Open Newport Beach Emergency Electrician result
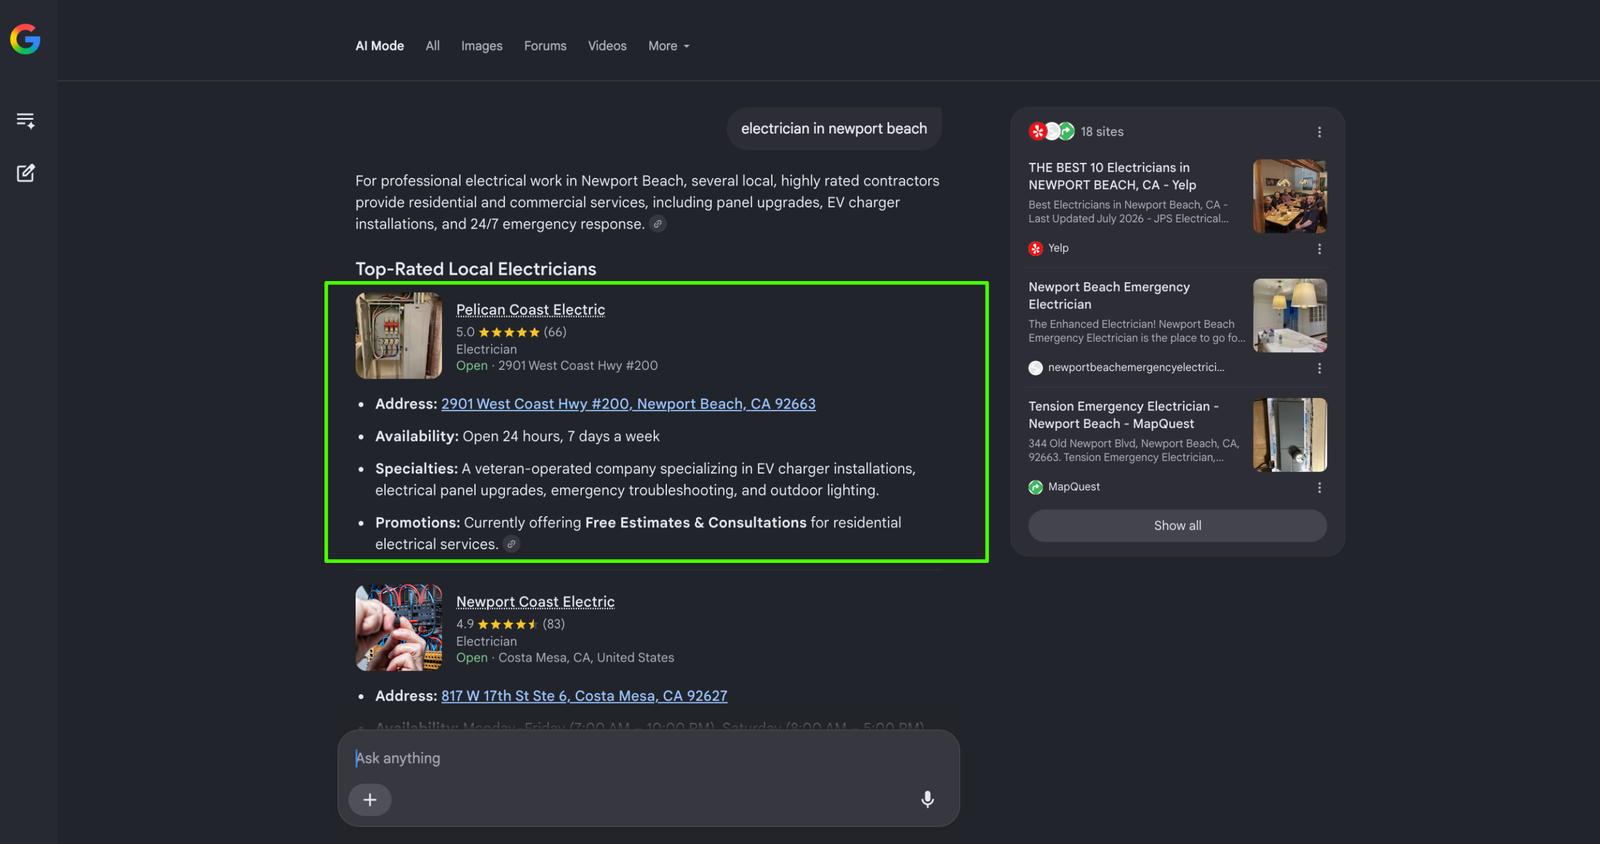 point(1109,295)
